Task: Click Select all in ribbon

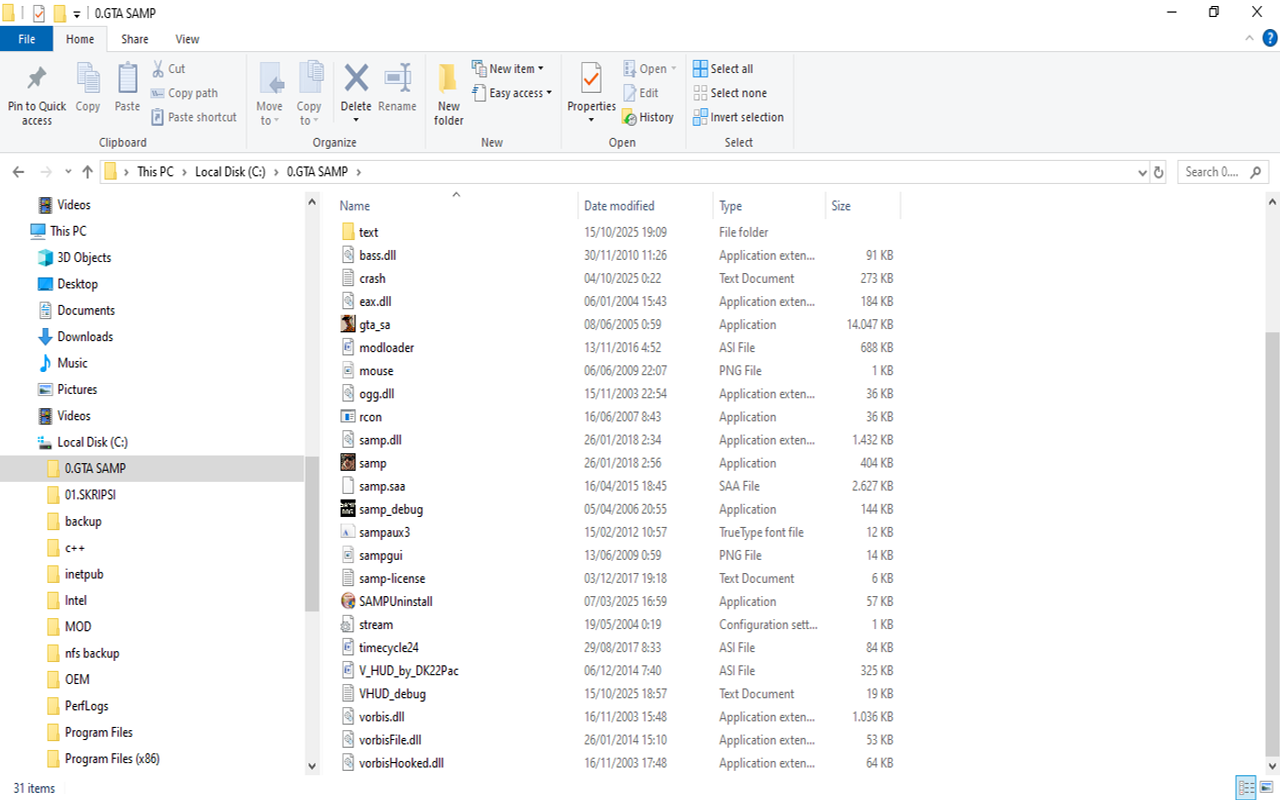Action: pos(723,69)
